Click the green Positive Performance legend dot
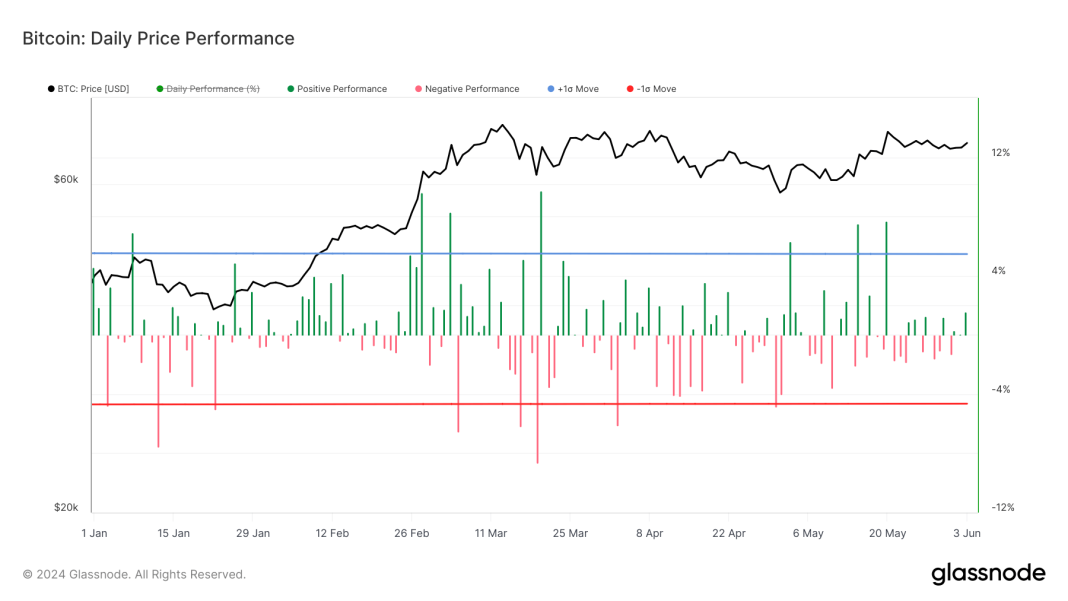Screen dimensions: 1068x601 coord(290,88)
